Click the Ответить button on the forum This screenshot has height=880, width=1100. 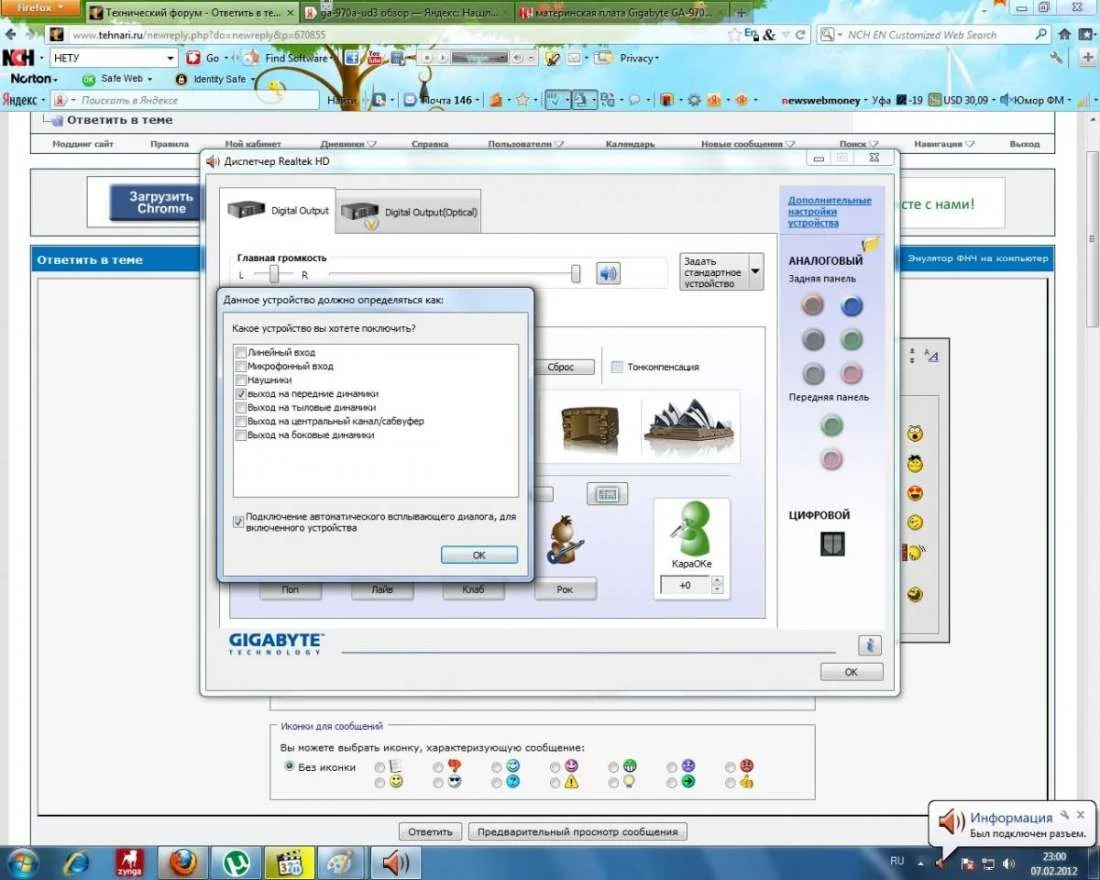(430, 832)
